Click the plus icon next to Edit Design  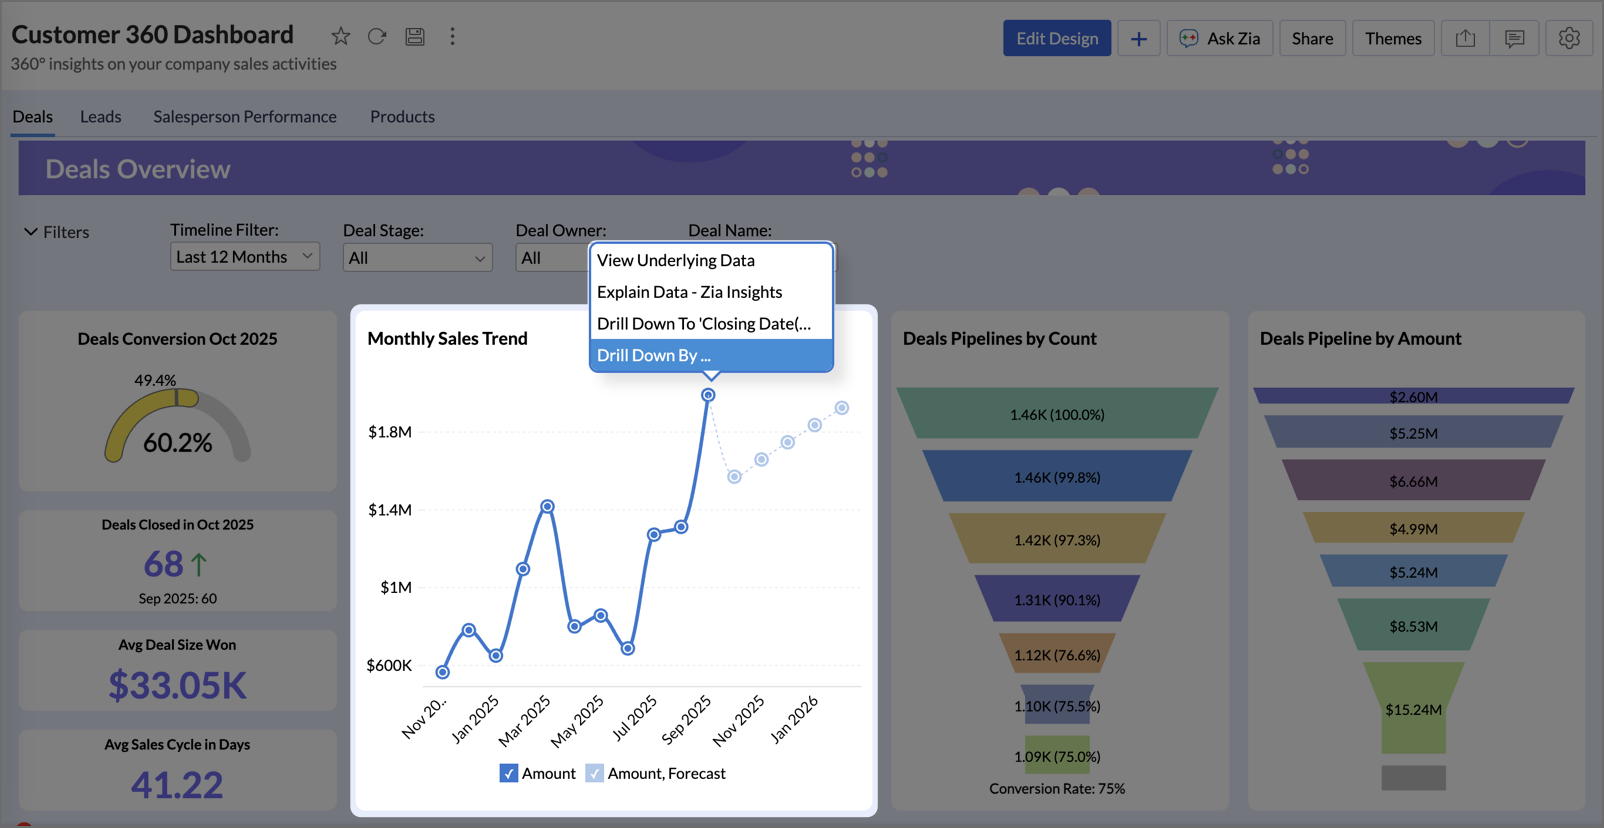tap(1138, 39)
